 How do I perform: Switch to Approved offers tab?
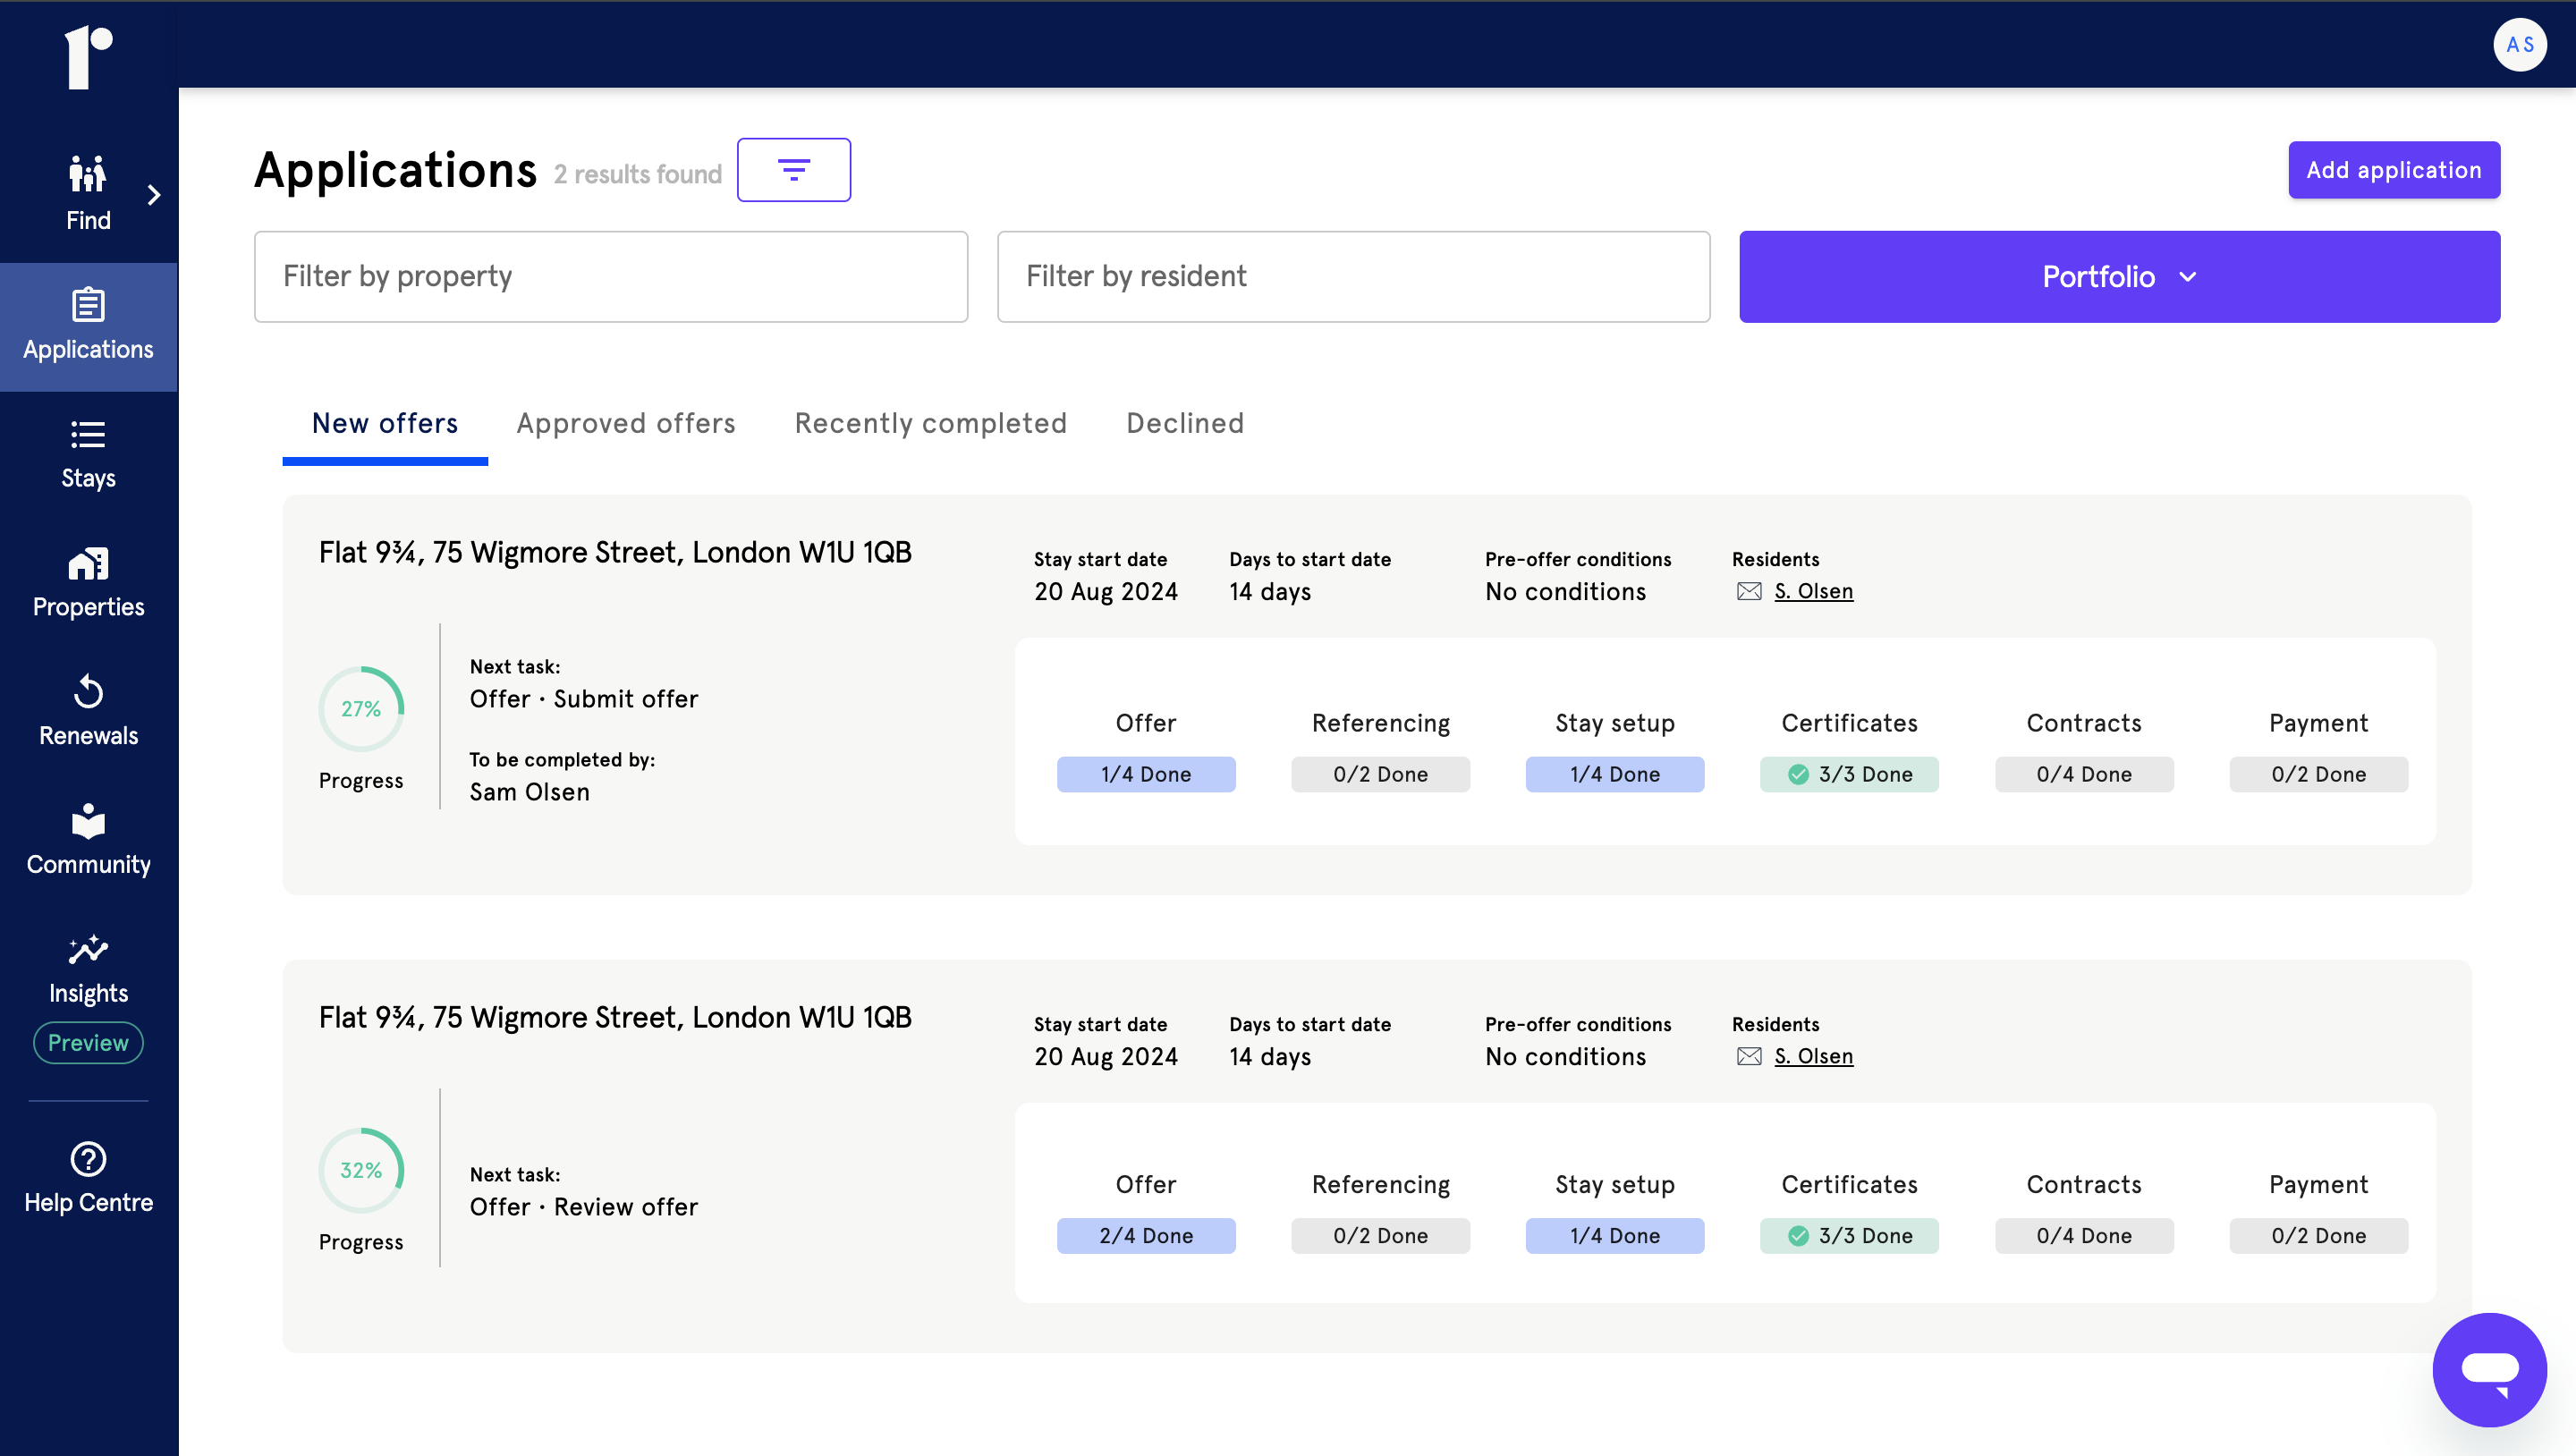pyautogui.click(x=625, y=423)
